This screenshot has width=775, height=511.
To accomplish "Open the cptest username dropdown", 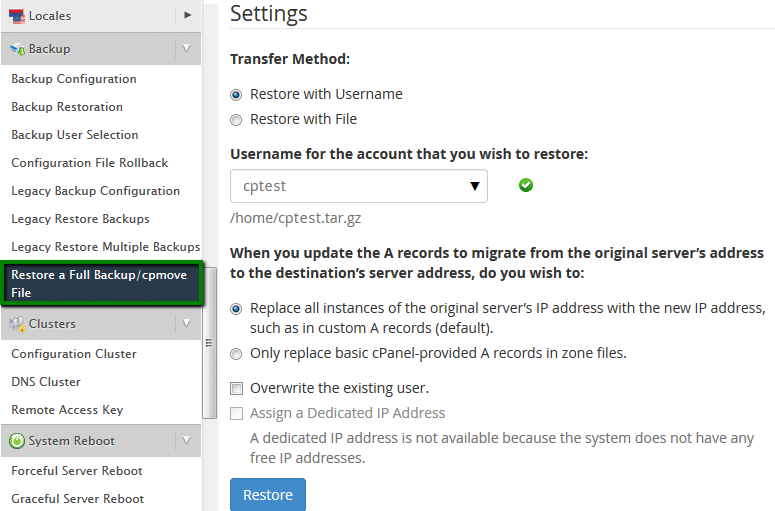I will pos(359,186).
